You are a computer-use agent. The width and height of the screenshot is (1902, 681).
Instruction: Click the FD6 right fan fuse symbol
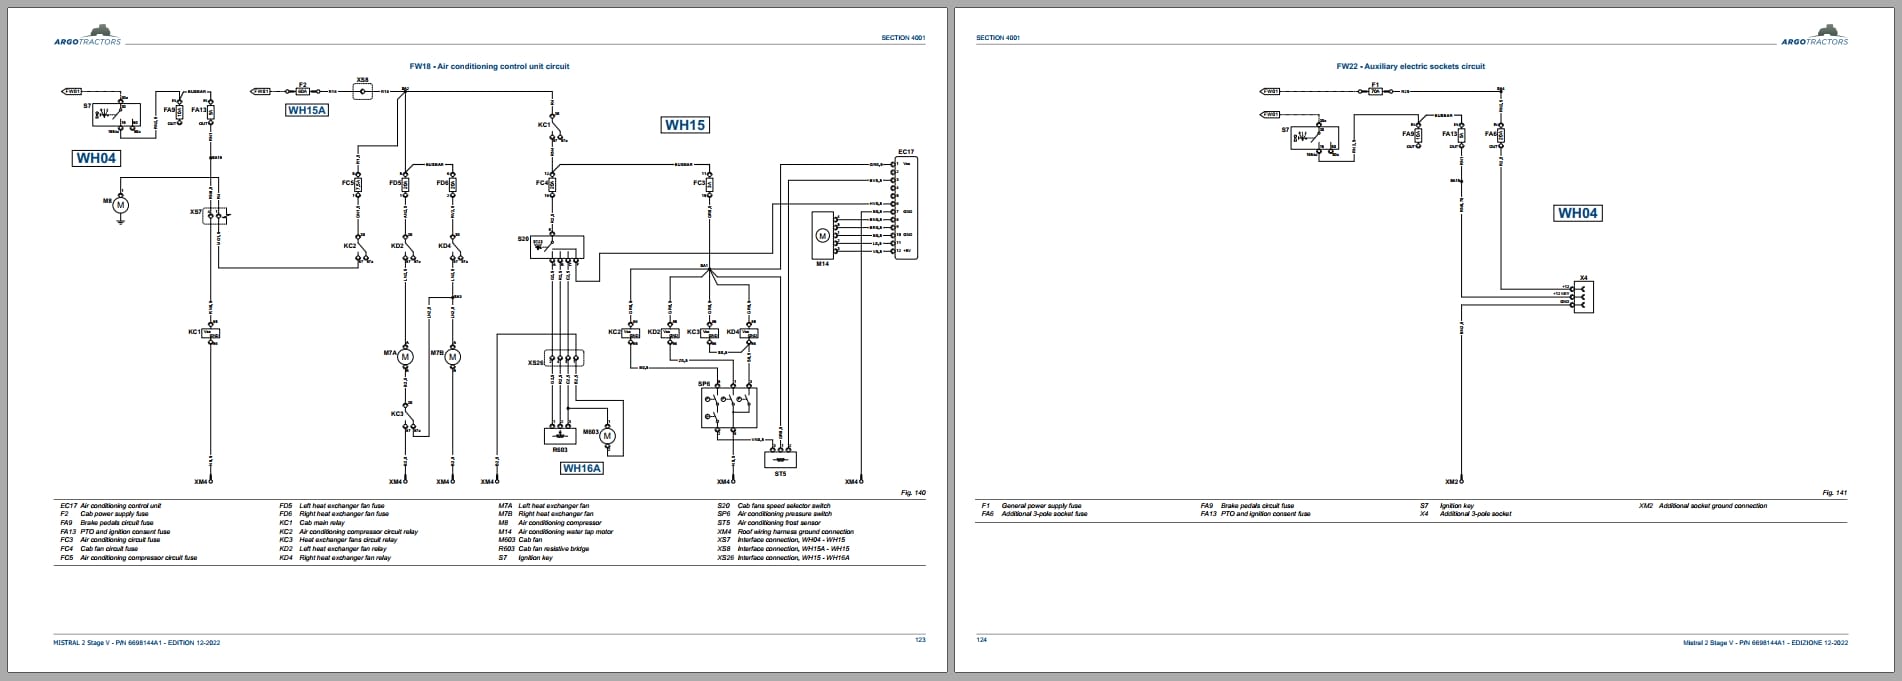[452, 184]
